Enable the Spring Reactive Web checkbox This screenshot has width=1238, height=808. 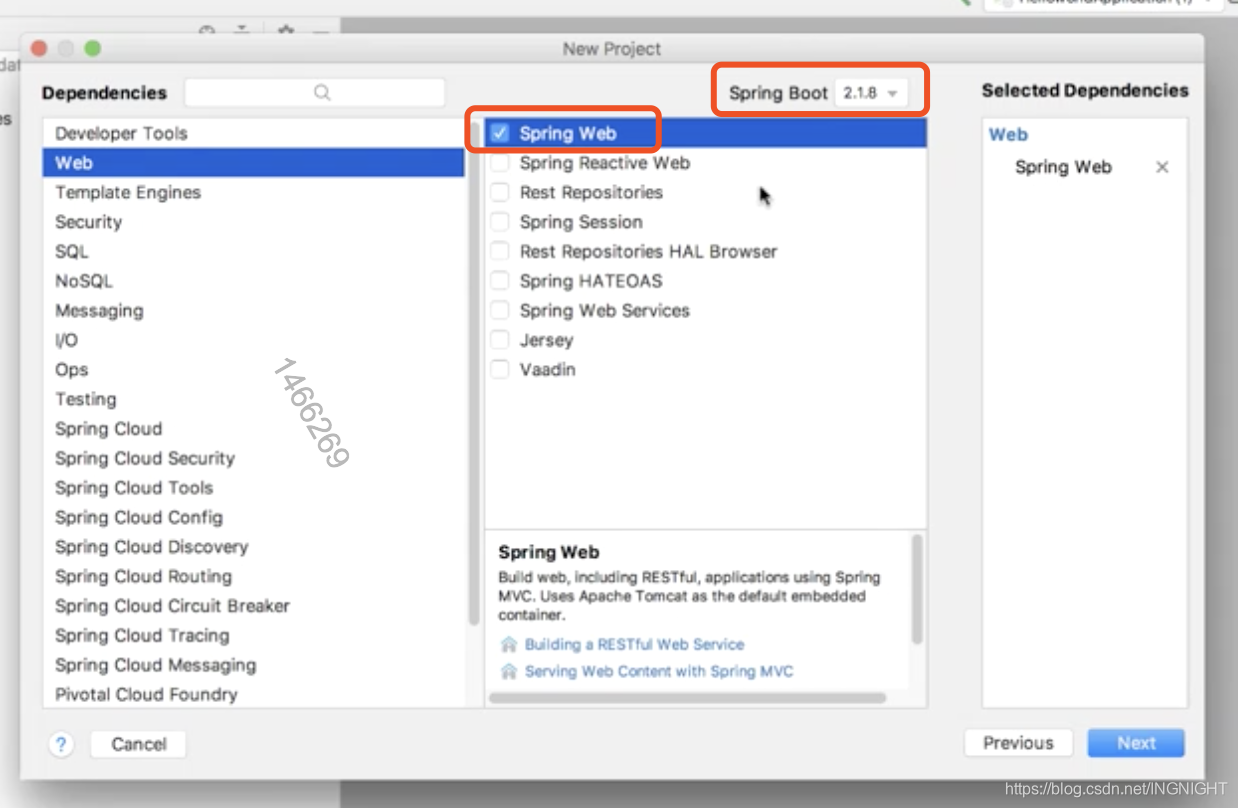(500, 163)
